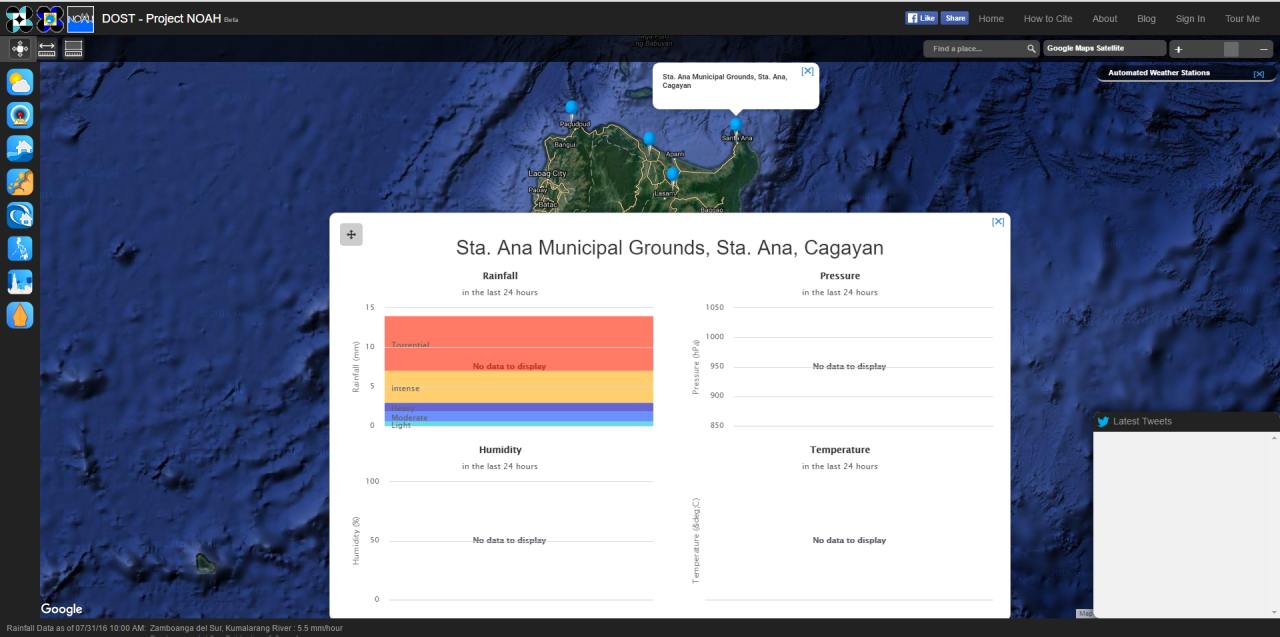Screen dimensions: 1280x637
Task: Open the How to Cite menu item
Action: 1047,19
